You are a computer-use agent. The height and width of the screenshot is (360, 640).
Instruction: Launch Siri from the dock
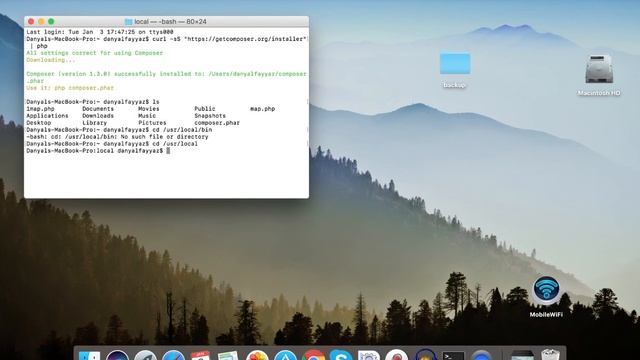(x=117, y=356)
